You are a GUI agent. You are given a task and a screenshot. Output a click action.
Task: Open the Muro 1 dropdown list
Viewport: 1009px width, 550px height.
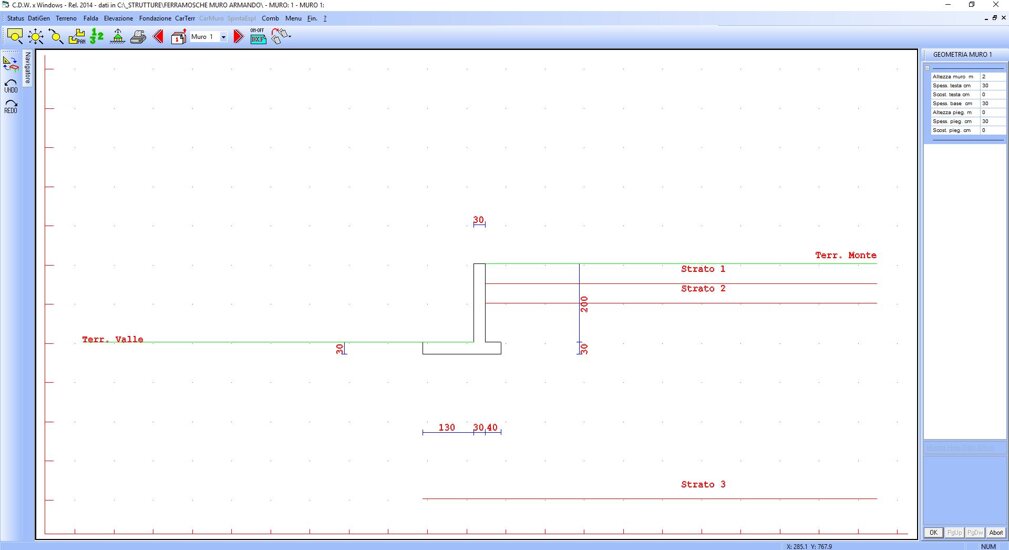pos(223,36)
